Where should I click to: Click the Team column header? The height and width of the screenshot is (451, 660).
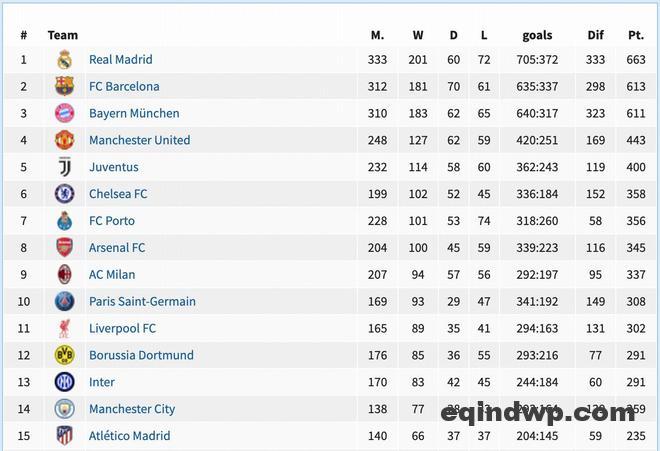[63, 35]
